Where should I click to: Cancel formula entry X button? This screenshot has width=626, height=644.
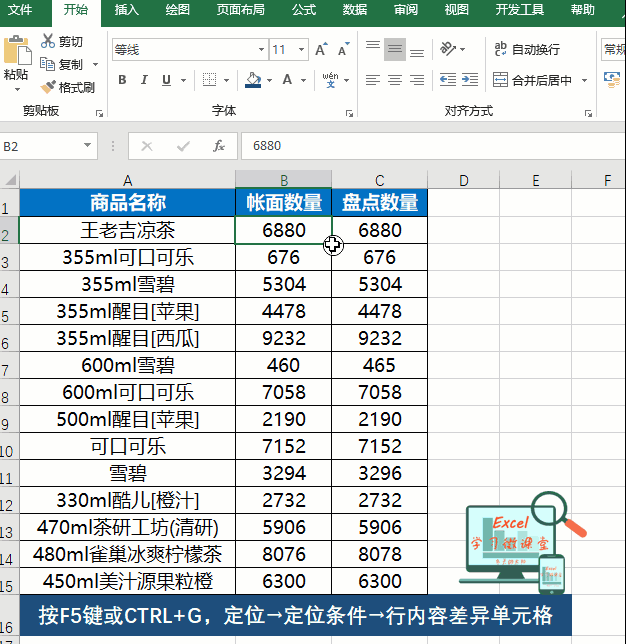(147, 146)
